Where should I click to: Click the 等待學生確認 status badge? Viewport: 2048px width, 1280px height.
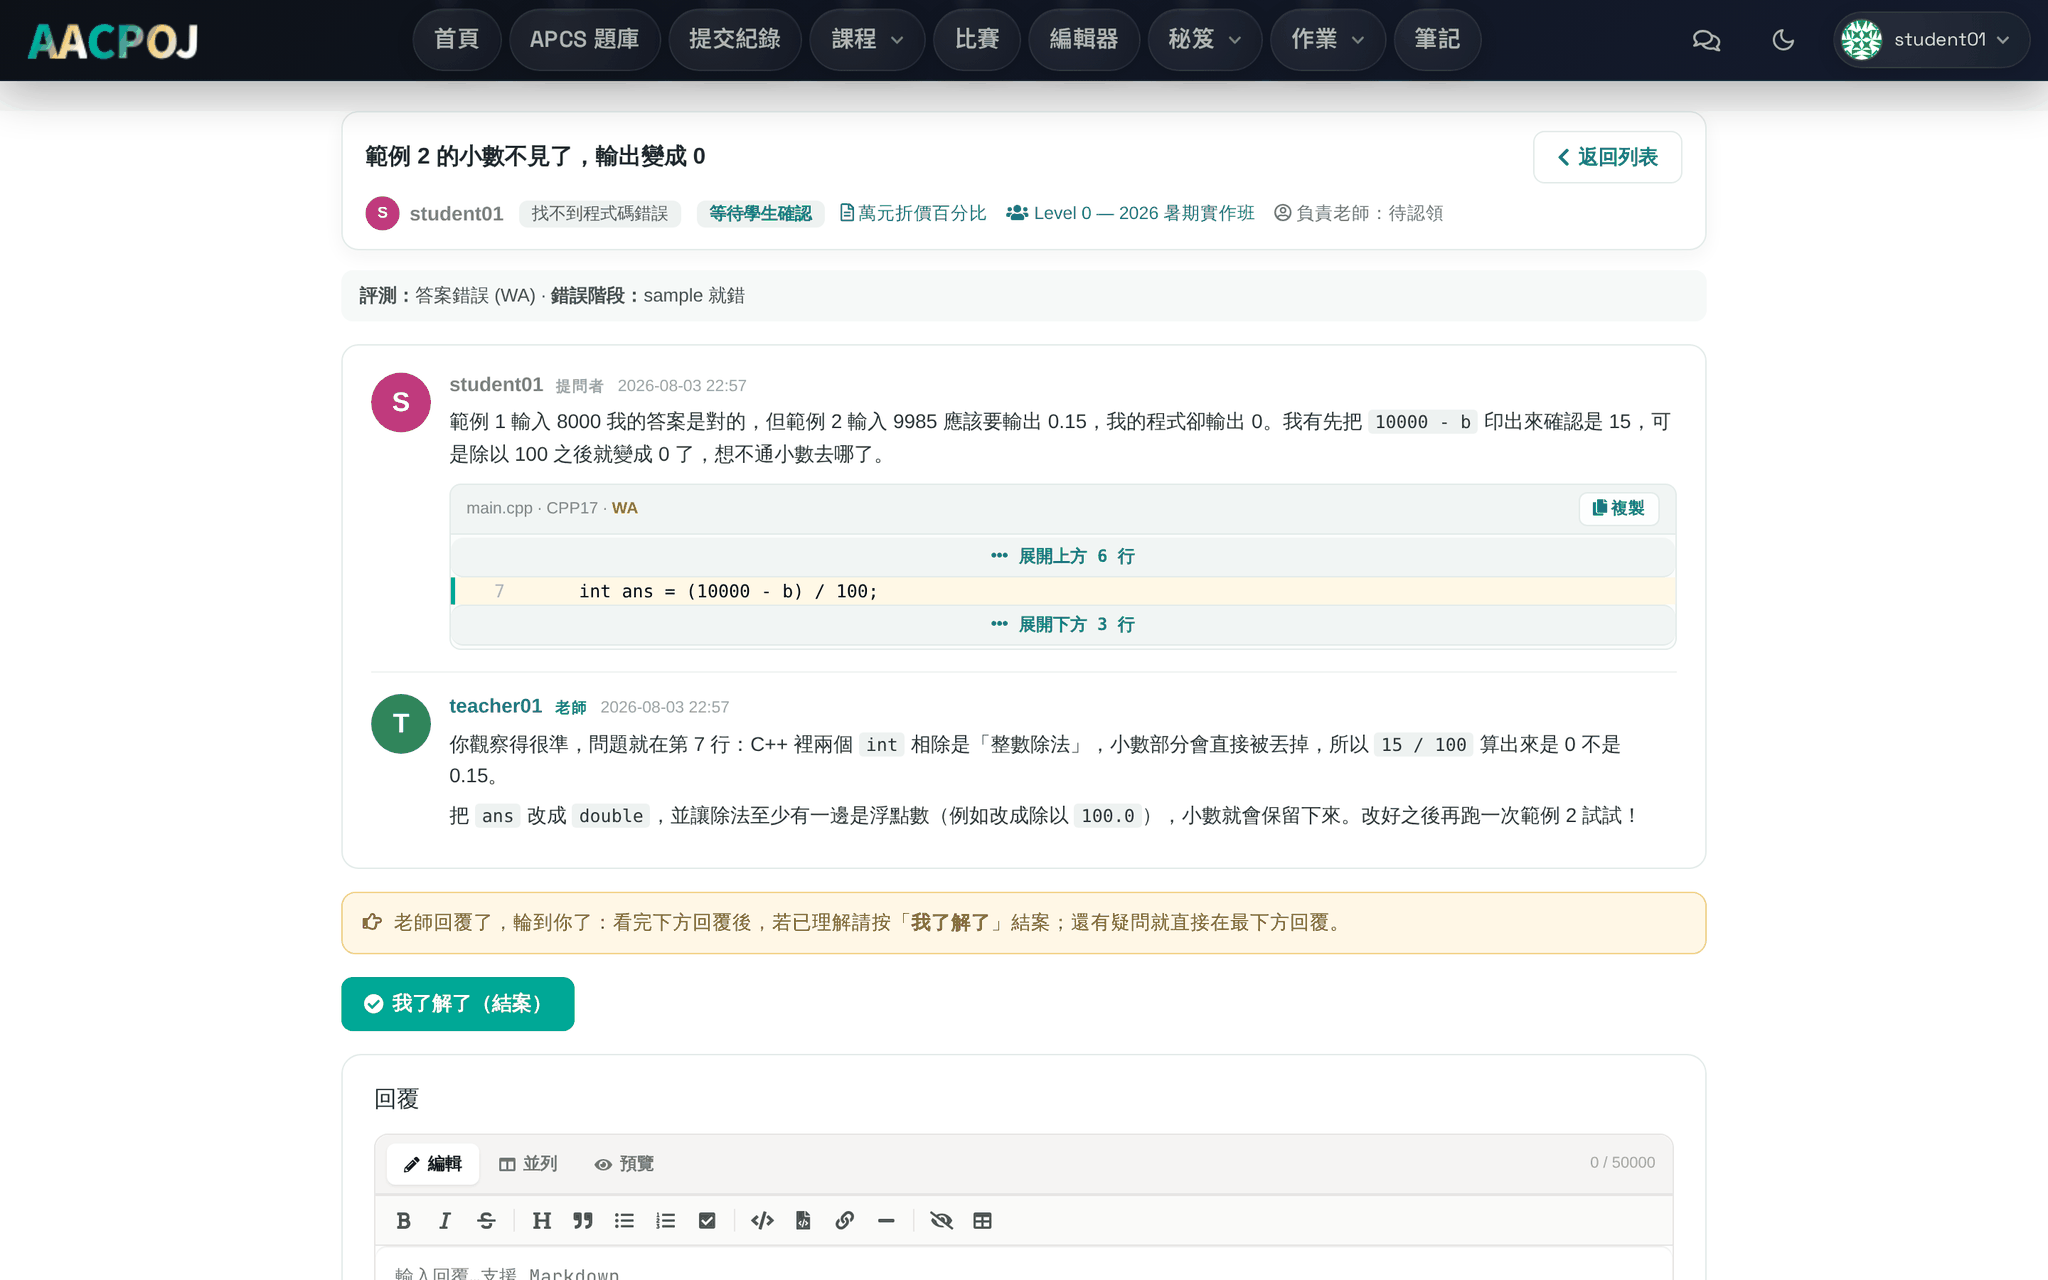[x=760, y=213]
